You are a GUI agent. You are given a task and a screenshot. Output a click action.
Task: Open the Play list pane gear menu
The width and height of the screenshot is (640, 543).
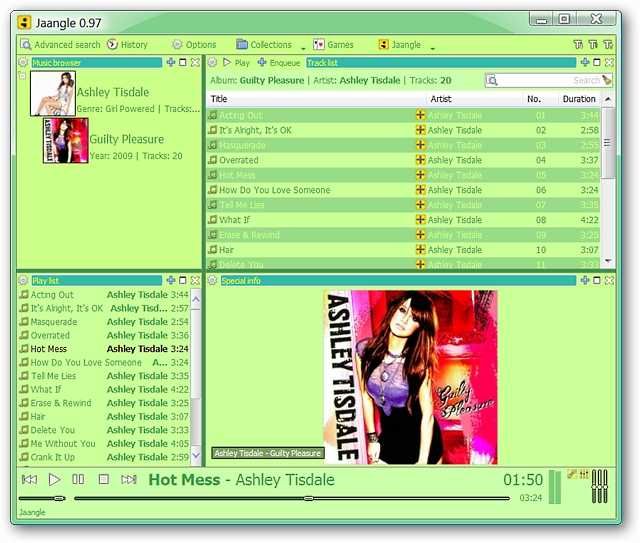coord(23,280)
